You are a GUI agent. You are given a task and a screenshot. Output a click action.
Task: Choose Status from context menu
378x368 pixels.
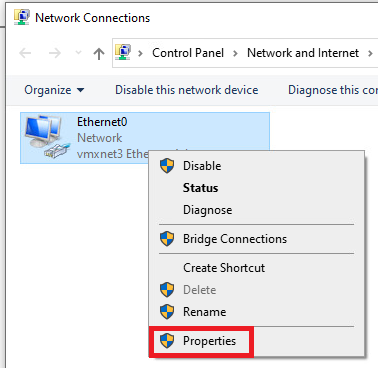(201, 188)
